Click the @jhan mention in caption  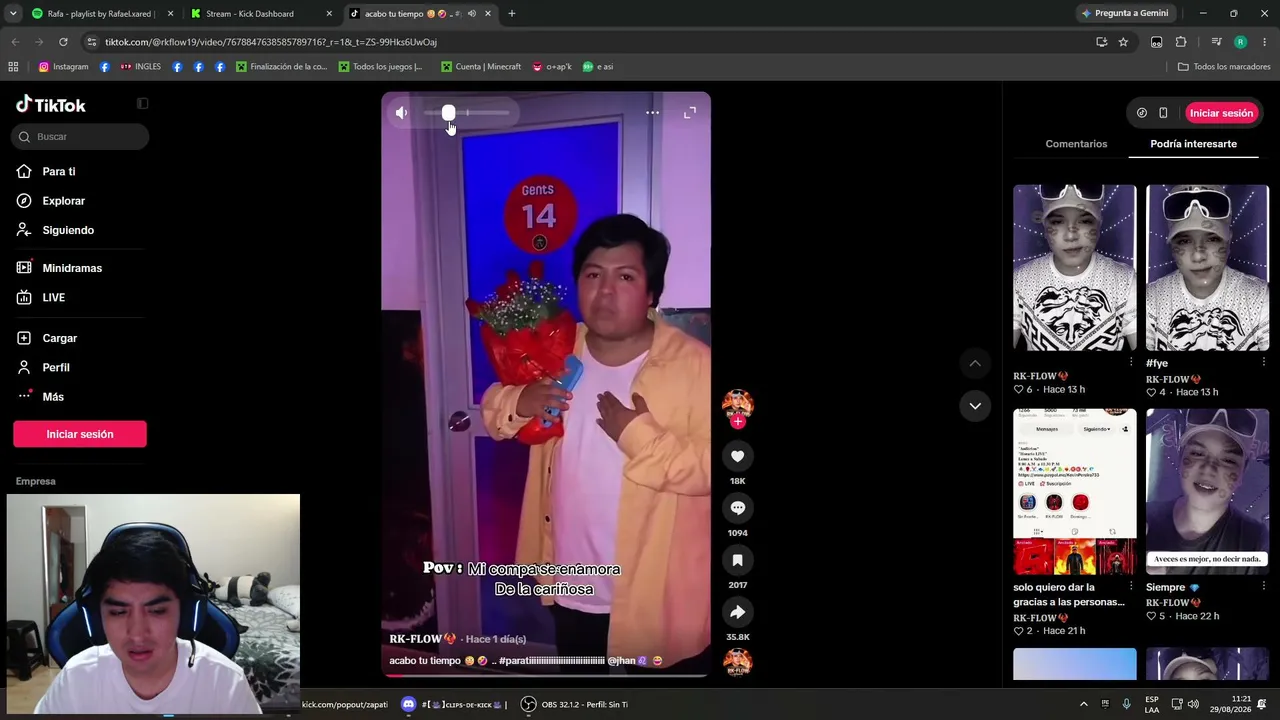627,661
